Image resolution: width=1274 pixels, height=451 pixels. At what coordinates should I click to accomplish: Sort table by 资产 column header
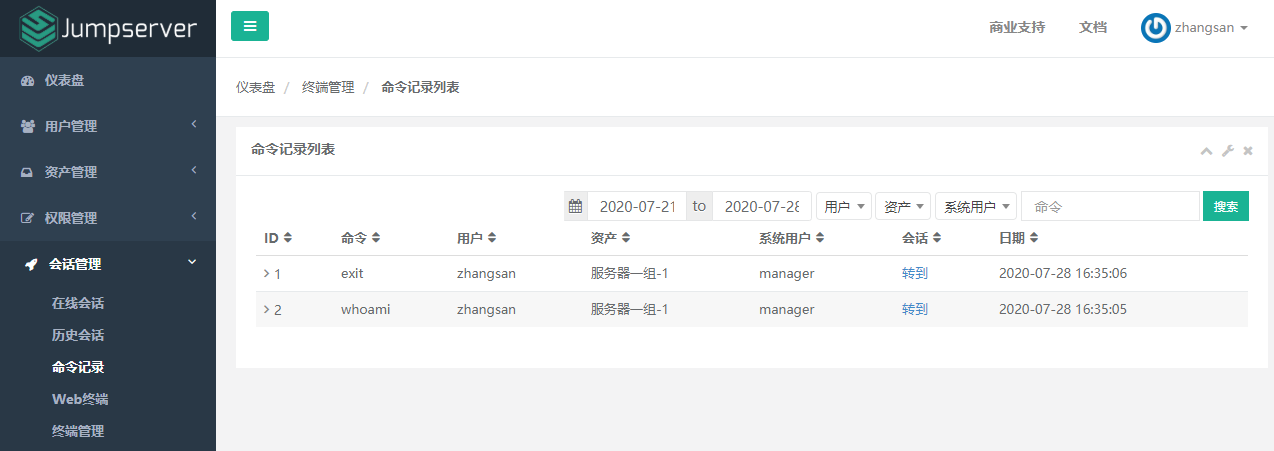coord(611,238)
